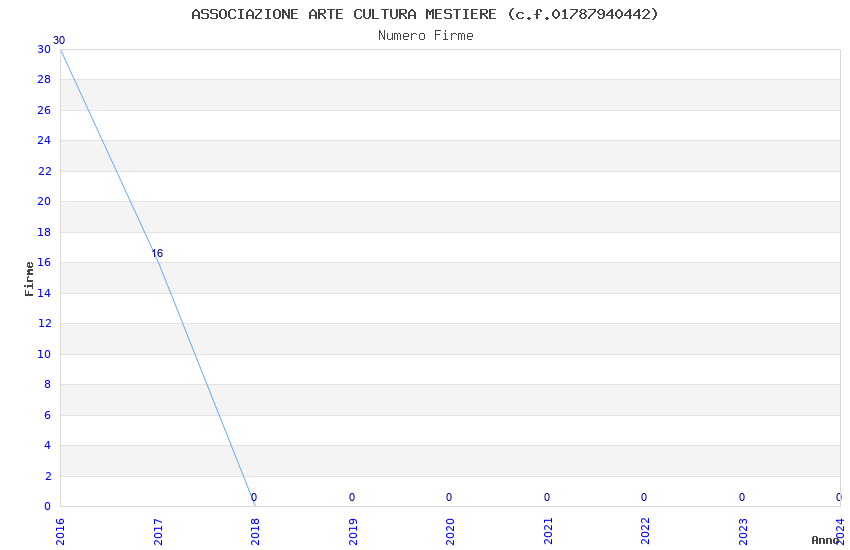Select the 0 data label for 2023

742,497
